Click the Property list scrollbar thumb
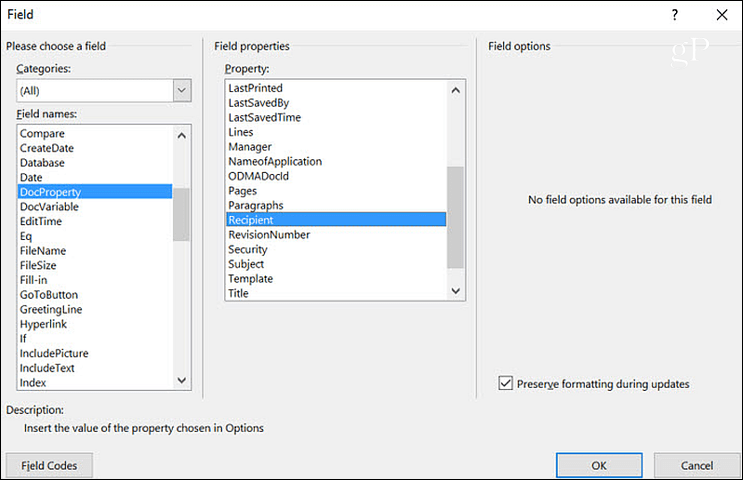 pyautogui.click(x=455, y=217)
